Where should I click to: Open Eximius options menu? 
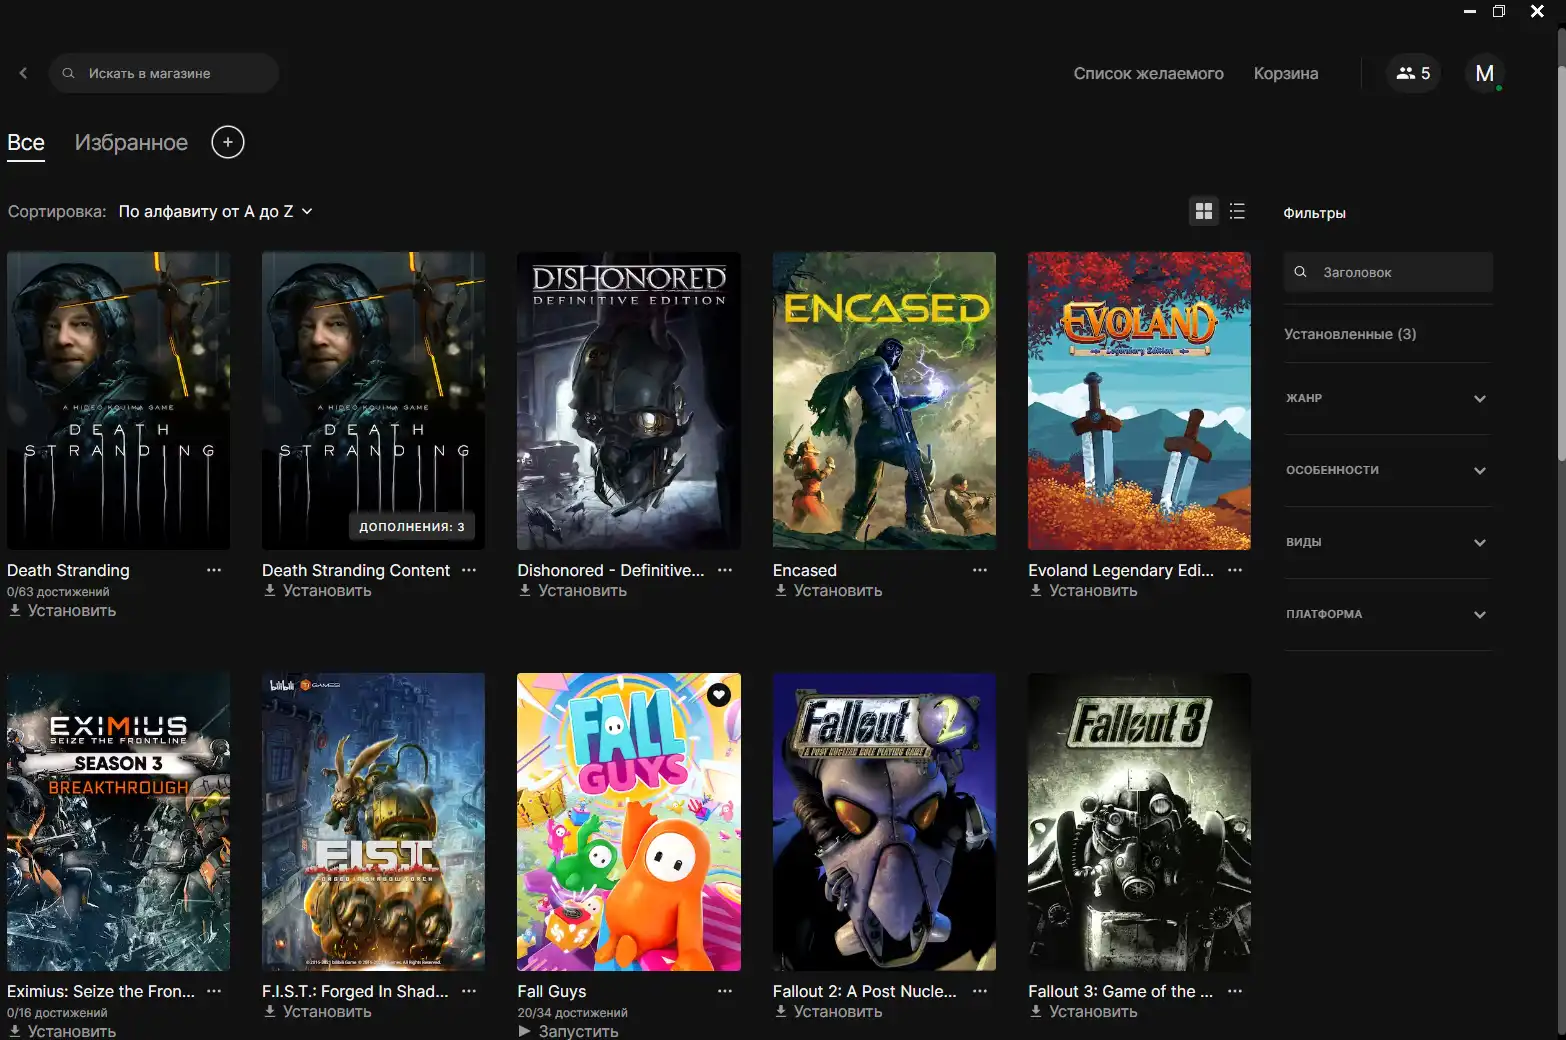214,991
